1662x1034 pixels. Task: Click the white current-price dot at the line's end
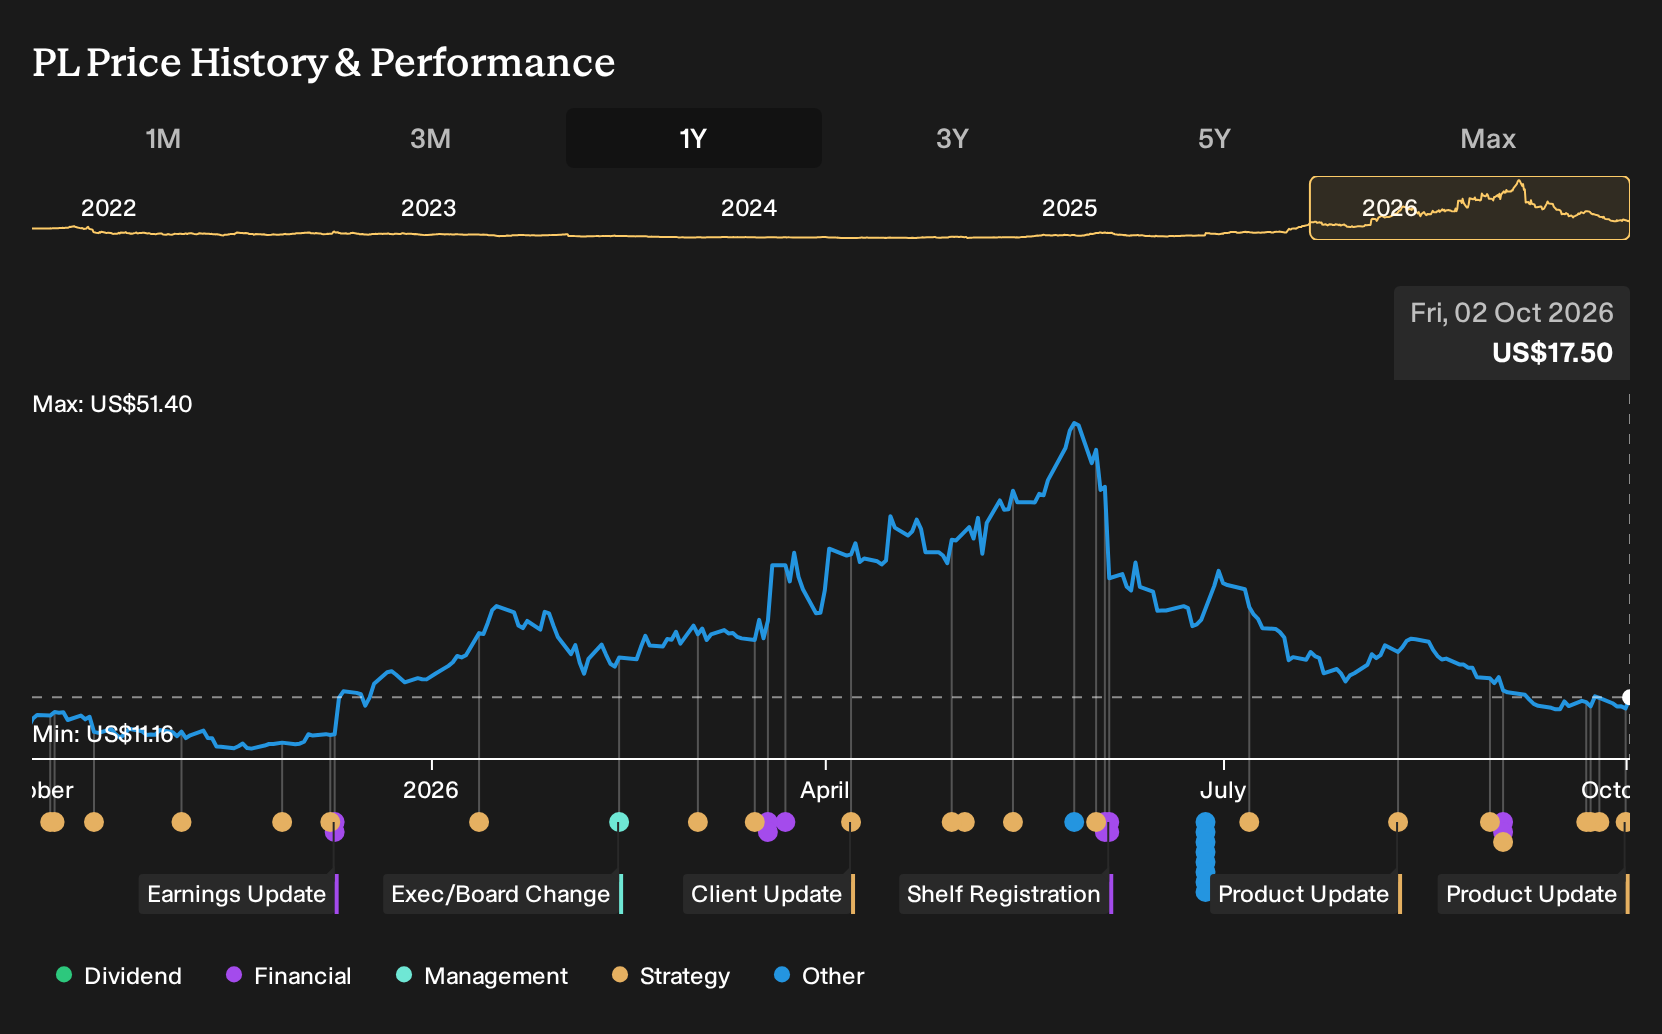1628,697
